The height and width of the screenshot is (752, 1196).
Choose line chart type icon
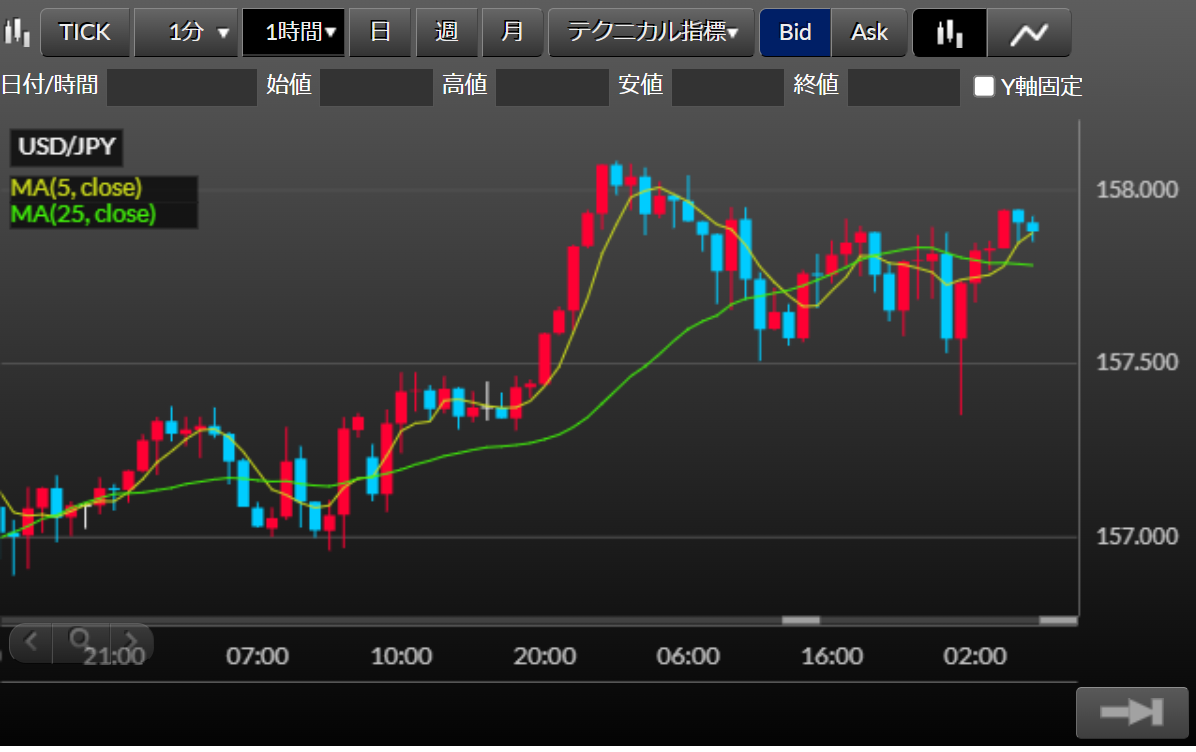tap(1029, 32)
